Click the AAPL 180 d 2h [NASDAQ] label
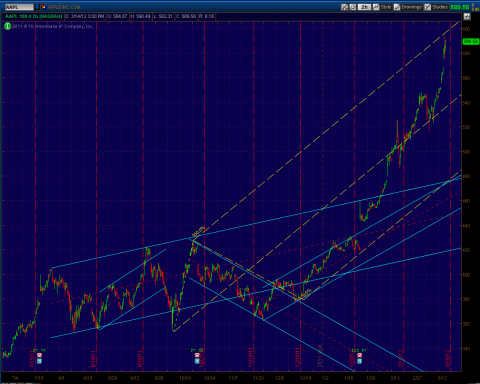 pos(33,16)
